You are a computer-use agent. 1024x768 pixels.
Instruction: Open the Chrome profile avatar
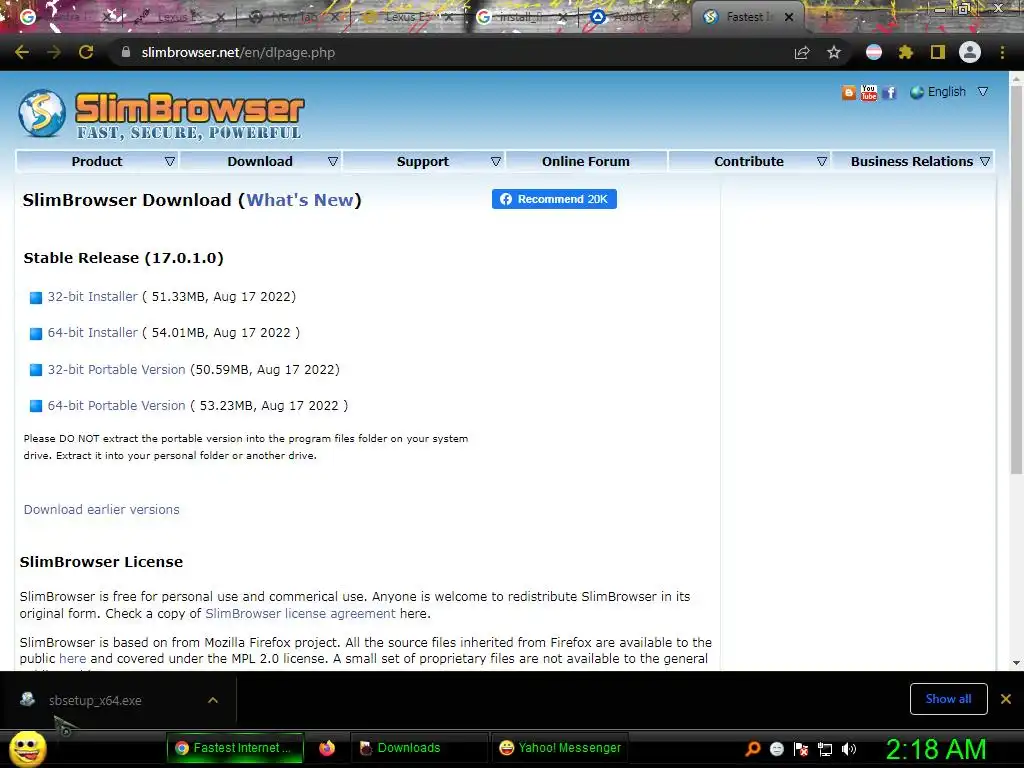[x=970, y=52]
